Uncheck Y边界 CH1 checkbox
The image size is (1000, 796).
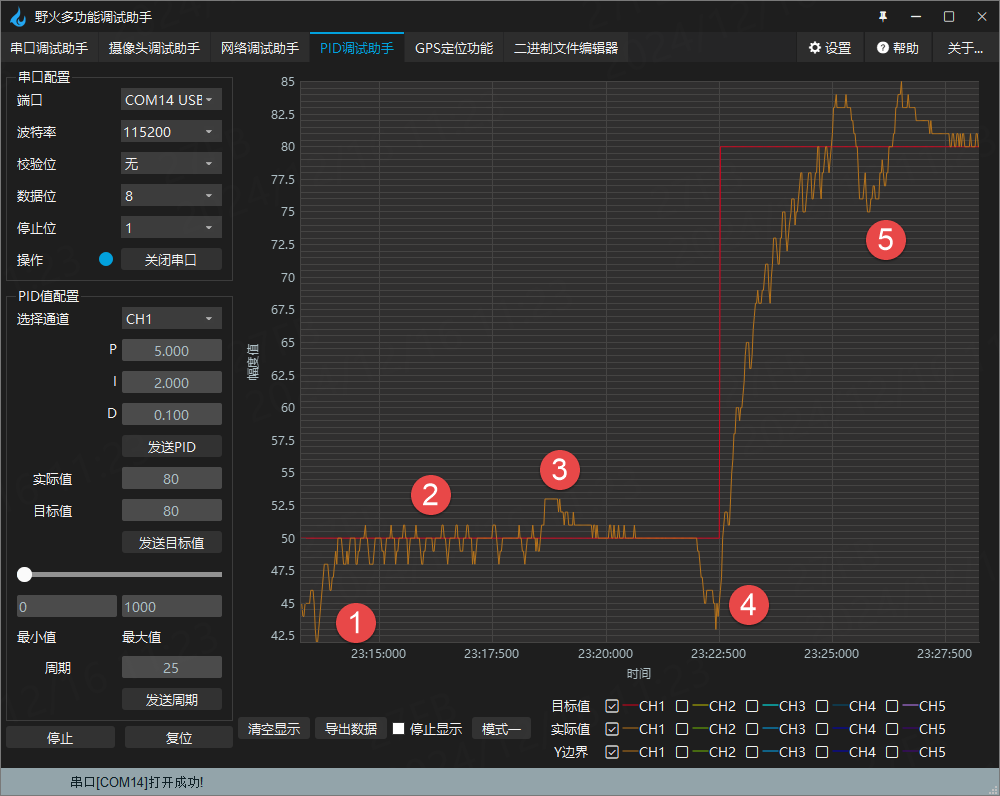tap(612, 752)
